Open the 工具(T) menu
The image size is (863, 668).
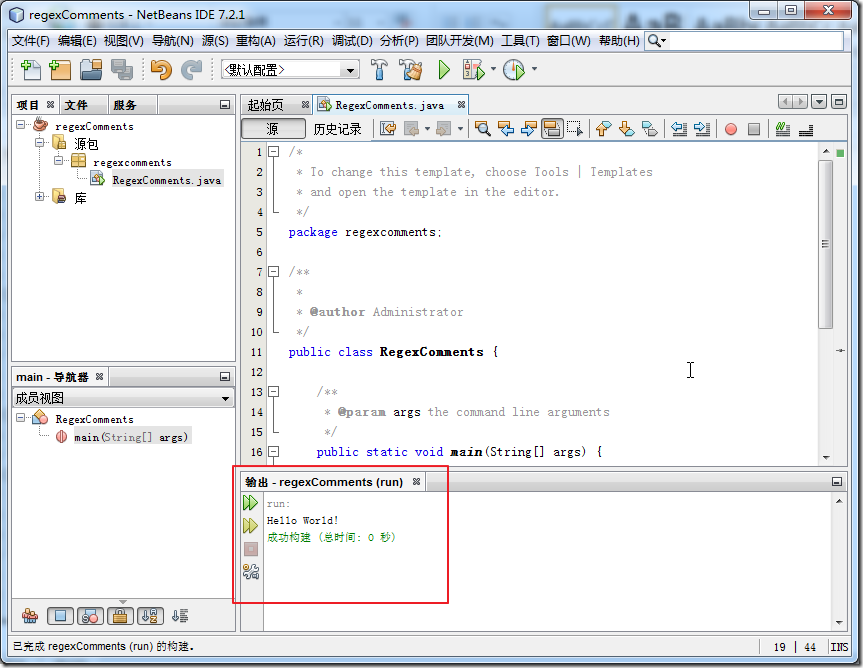coord(520,41)
